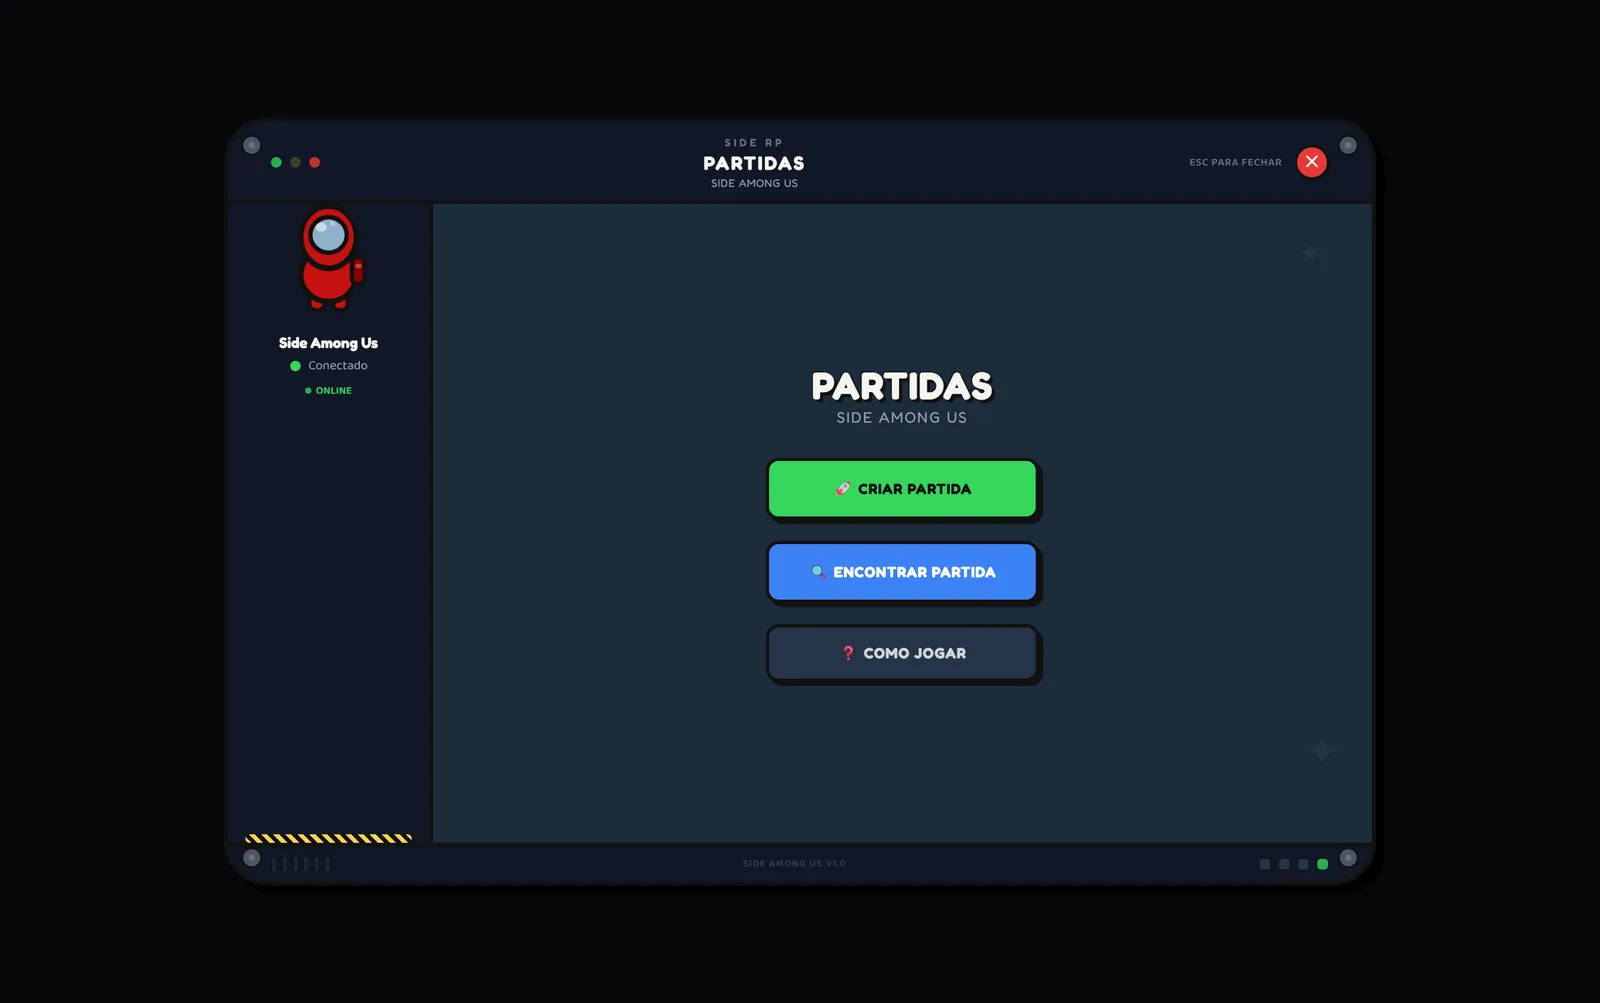Click the green window dot in header
This screenshot has width=1600, height=1003.
(276, 162)
